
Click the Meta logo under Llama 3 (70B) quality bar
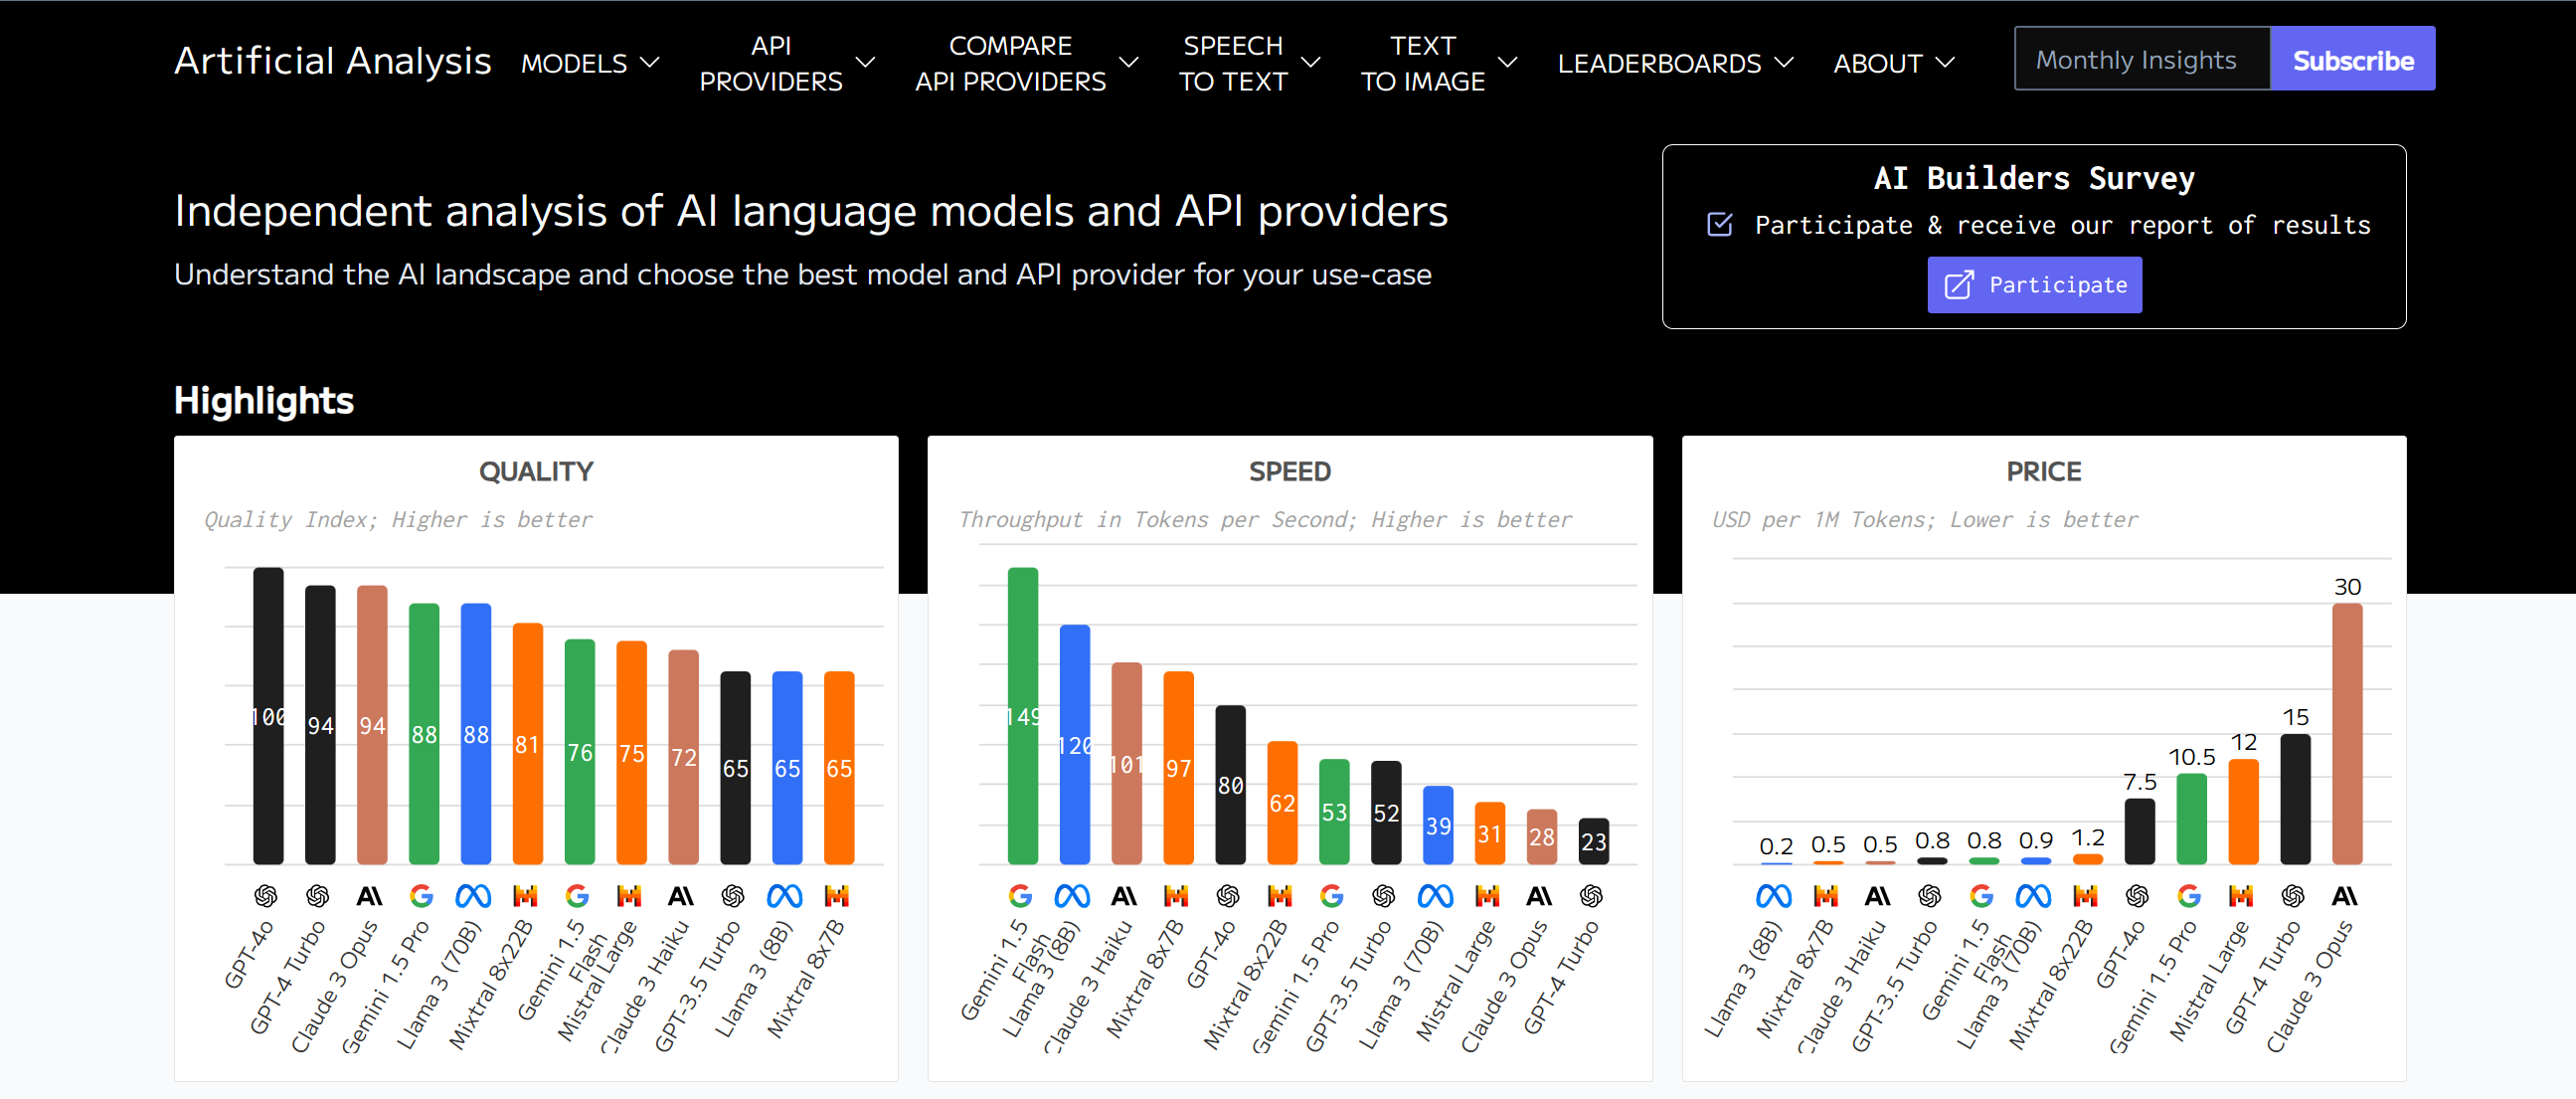(x=473, y=895)
